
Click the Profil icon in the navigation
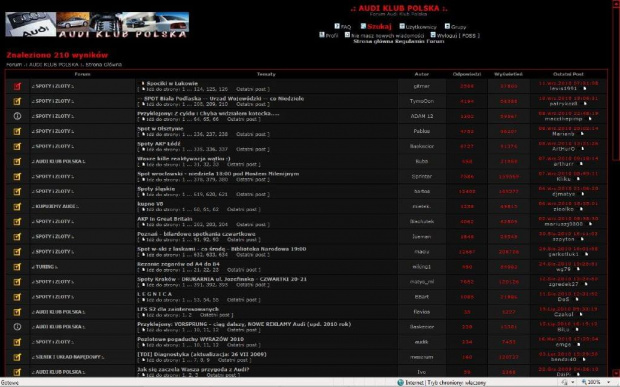point(322,35)
